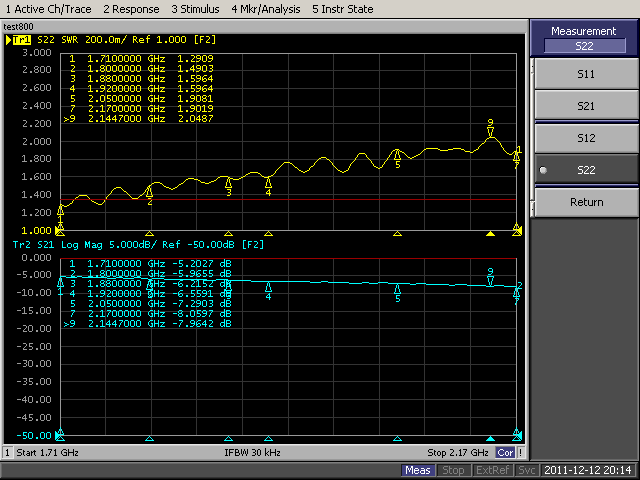Viewport: 640px width, 480px height.
Task: Click the ExtRef status indicator
Action: coord(492,470)
